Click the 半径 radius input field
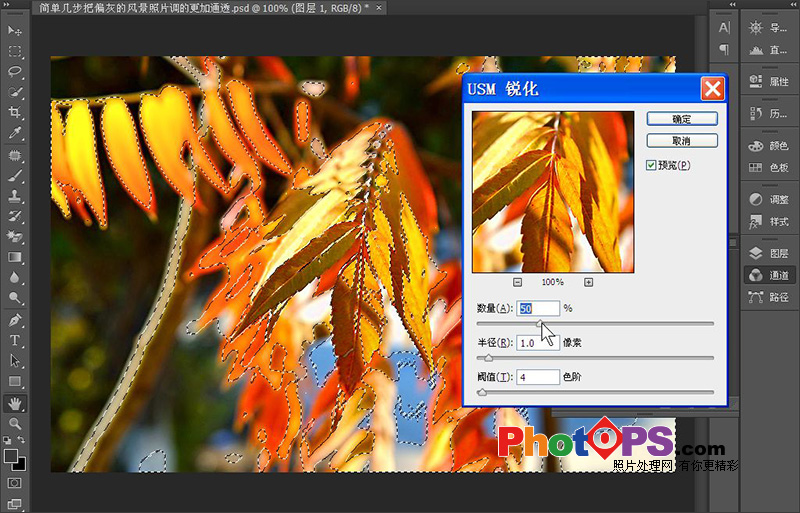This screenshot has height=513, width=800. (x=538, y=343)
